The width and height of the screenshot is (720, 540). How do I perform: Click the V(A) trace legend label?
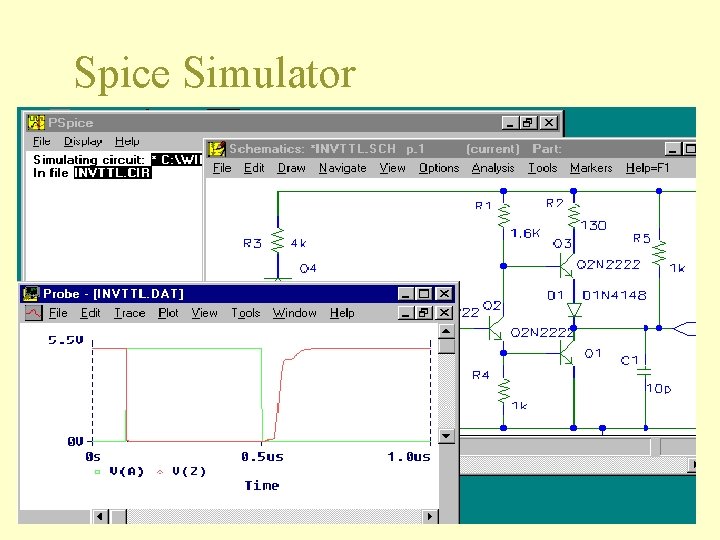coord(127,472)
